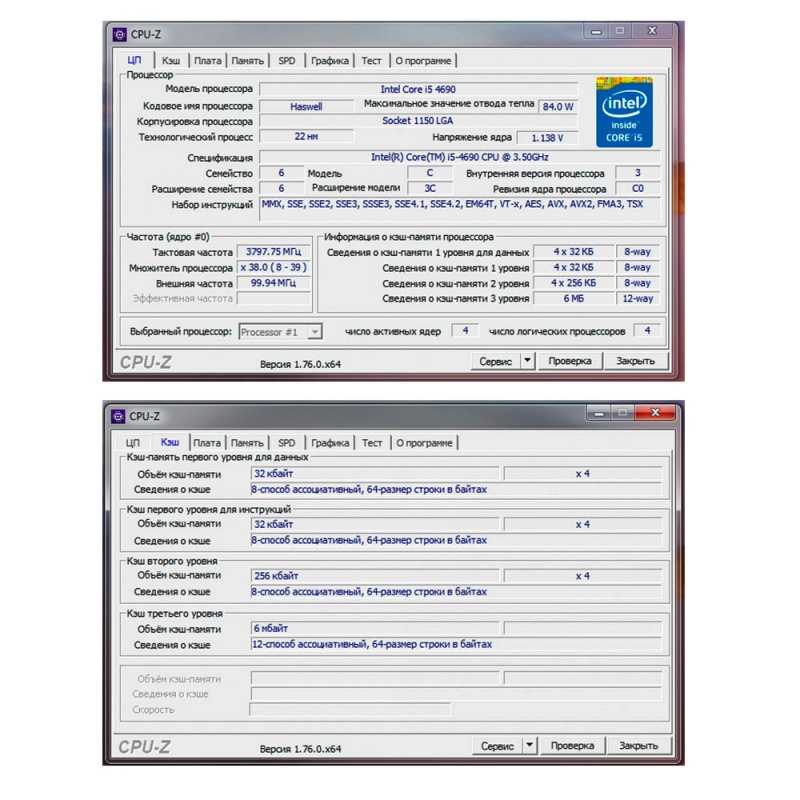This screenshot has height=800, width=800.
Task: Click the 3C extended model value
Action: 430,188
